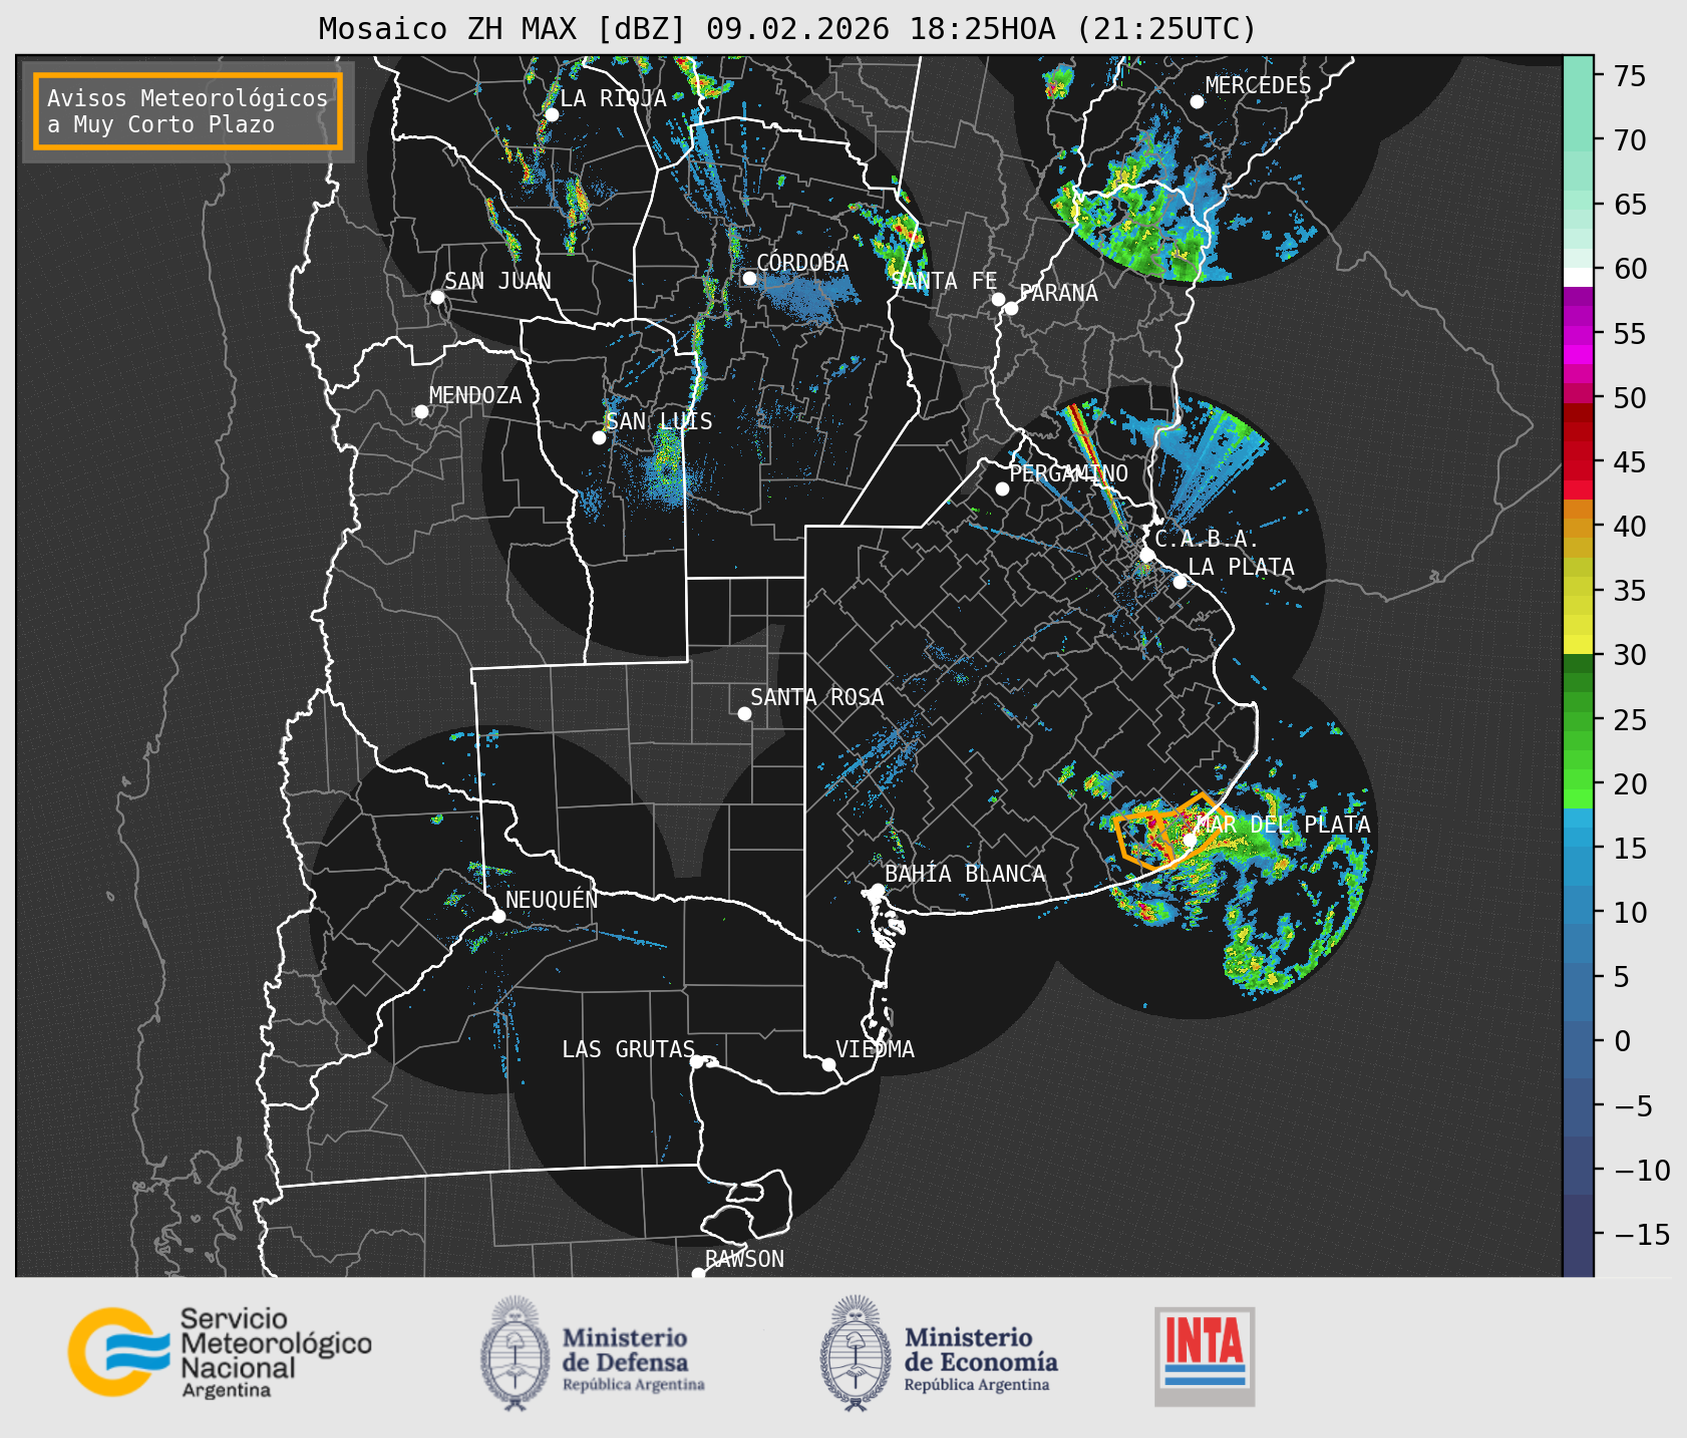1687x1438 pixels.
Task: Click the C.A.B.A. city marker dot
Action: (1147, 555)
